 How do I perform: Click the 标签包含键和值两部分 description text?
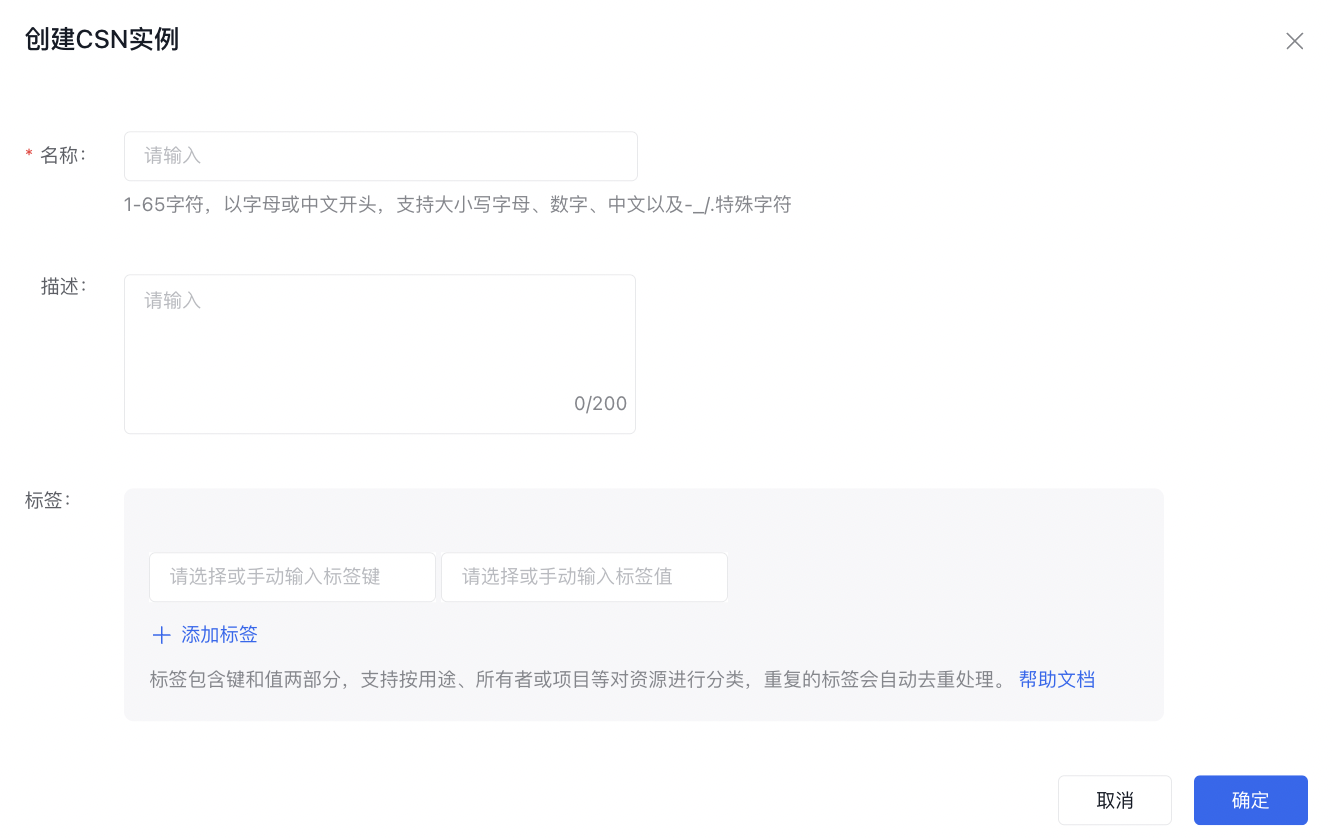[x=578, y=680]
